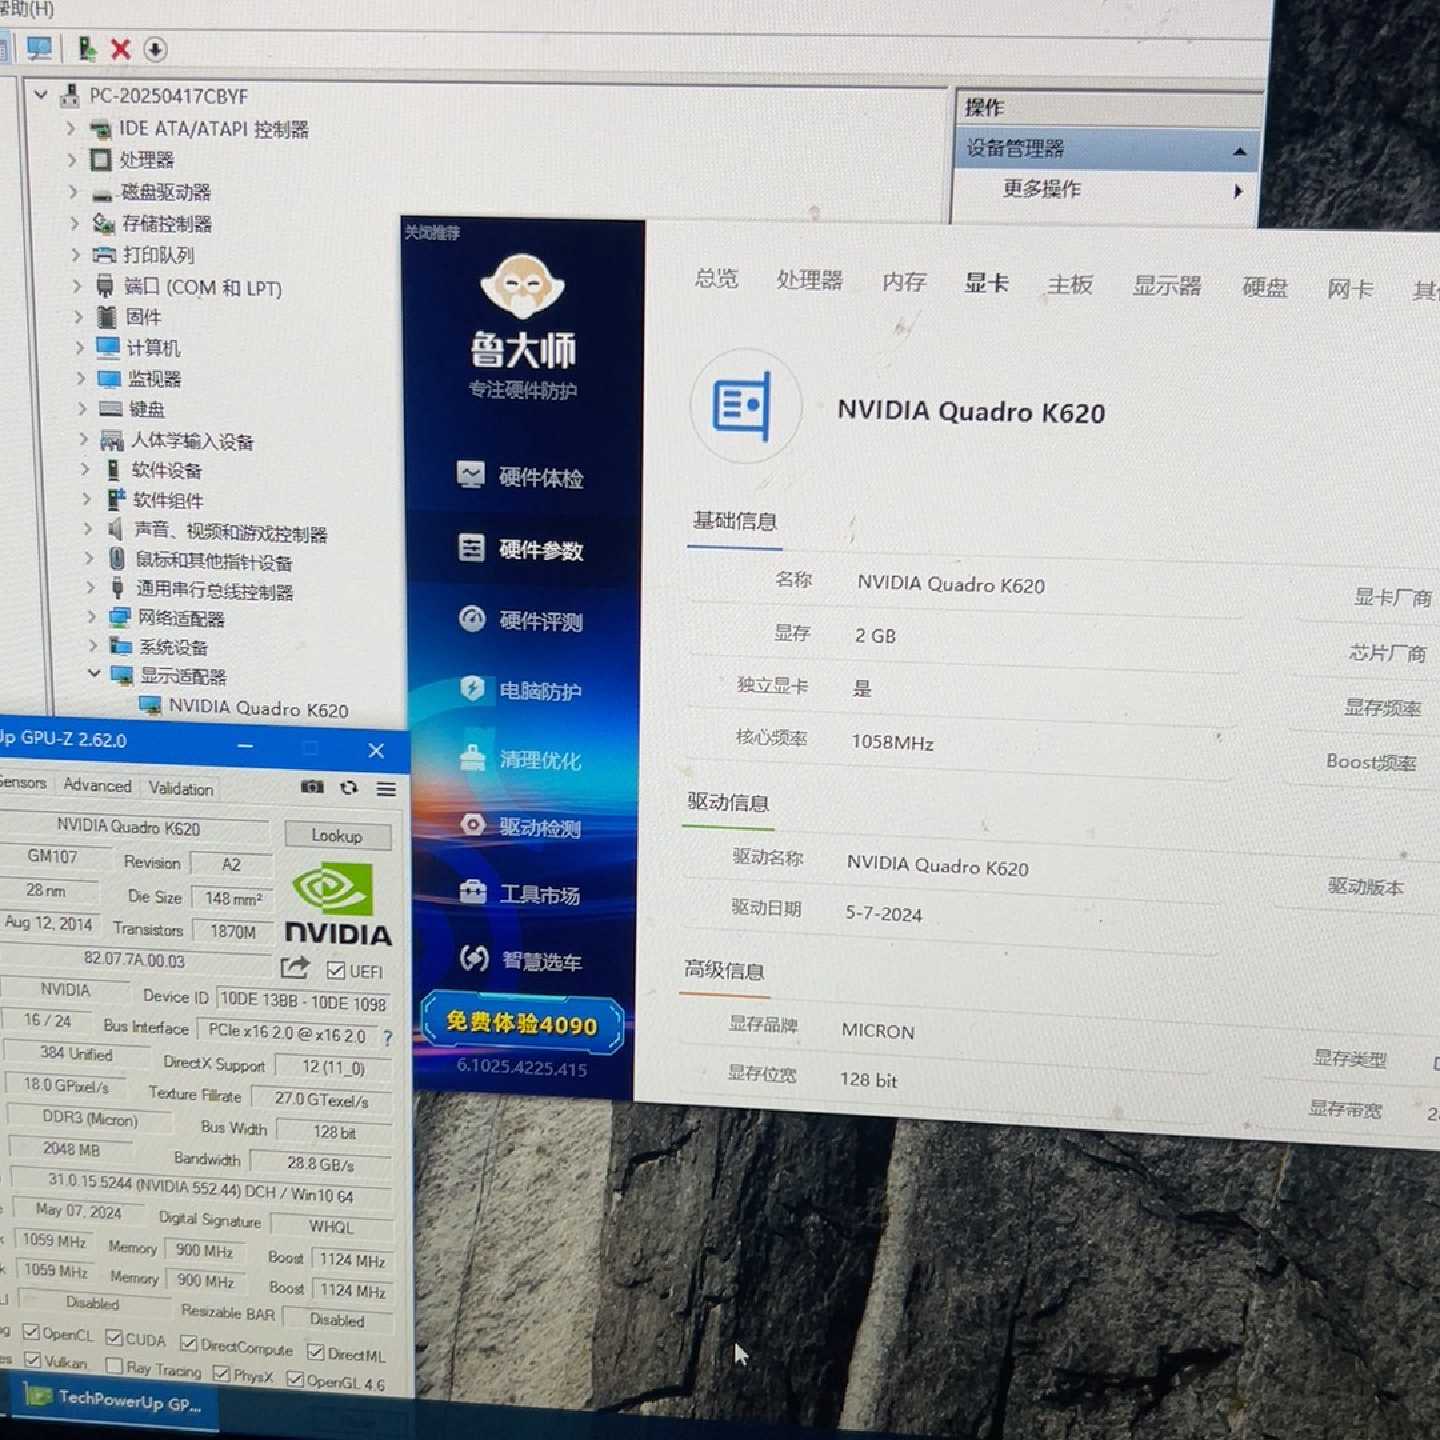Click the Lu Dashi monkey logo
Viewport: 1440px width, 1440px height.
click(x=522, y=287)
